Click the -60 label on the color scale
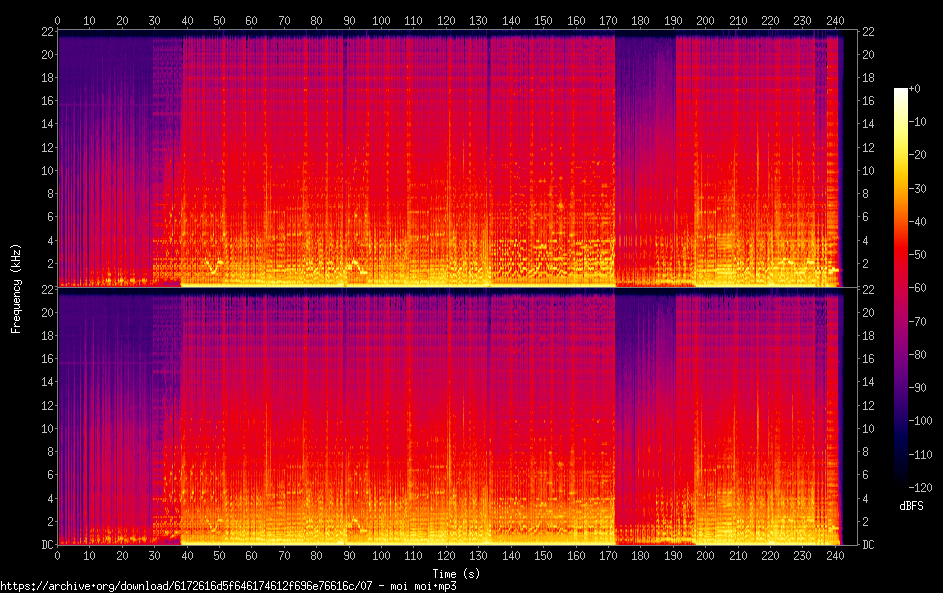The height and width of the screenshot is (593, 943). click(916, 286)
